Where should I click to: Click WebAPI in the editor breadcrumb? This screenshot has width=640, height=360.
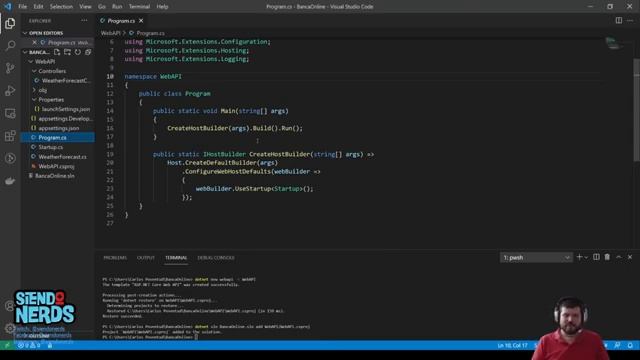[x=110, y=33]
